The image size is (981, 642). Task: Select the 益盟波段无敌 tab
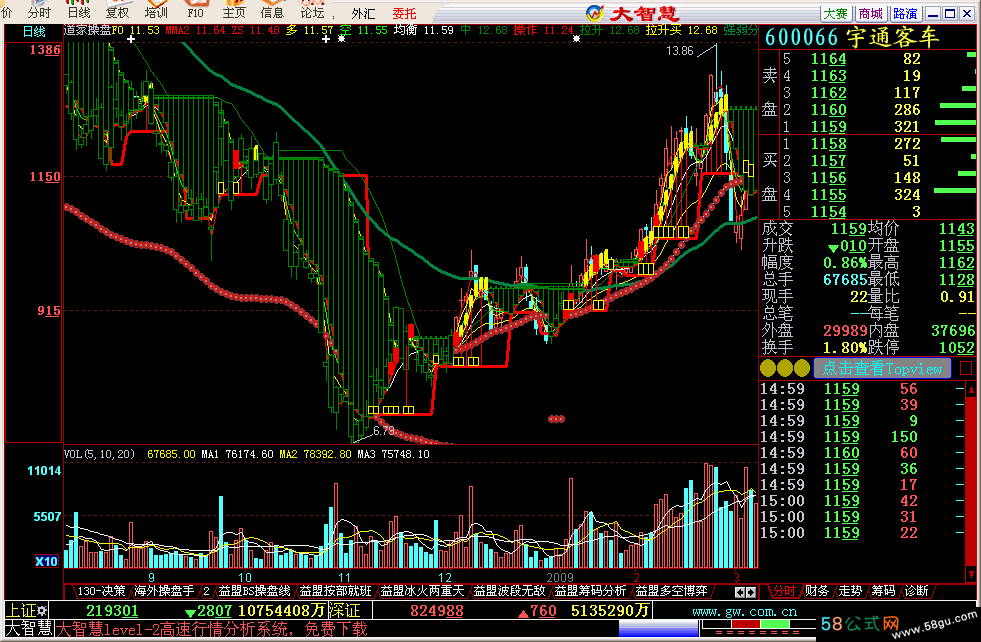[x=509, y=591]
